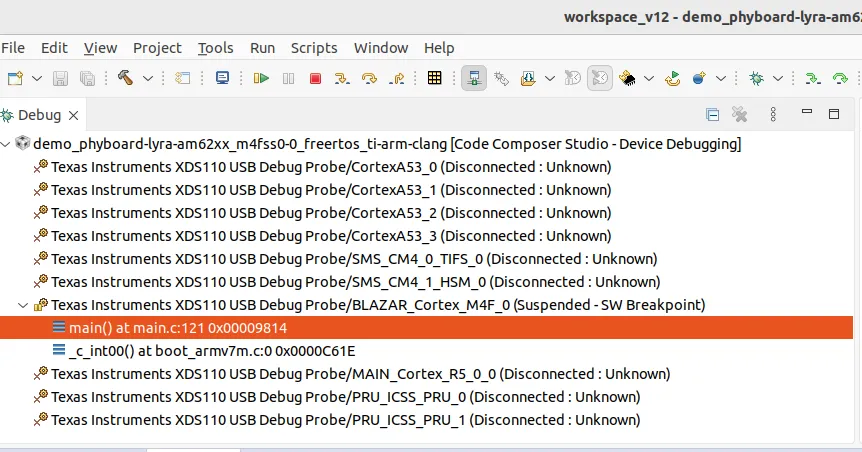Open the Run menu

(262, 48)
